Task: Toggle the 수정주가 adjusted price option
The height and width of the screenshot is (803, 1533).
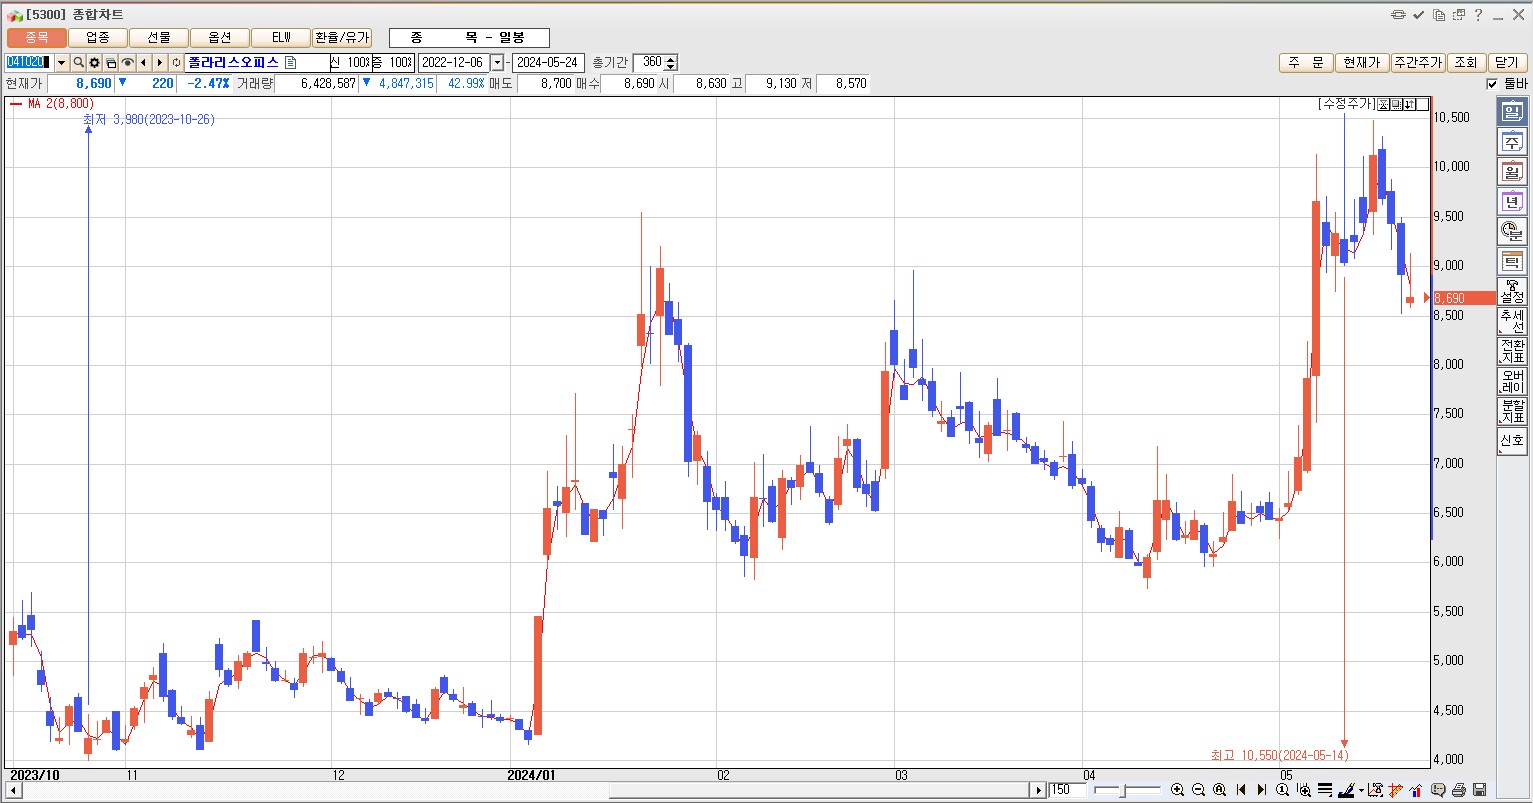Action: (x=1346, y=104)
